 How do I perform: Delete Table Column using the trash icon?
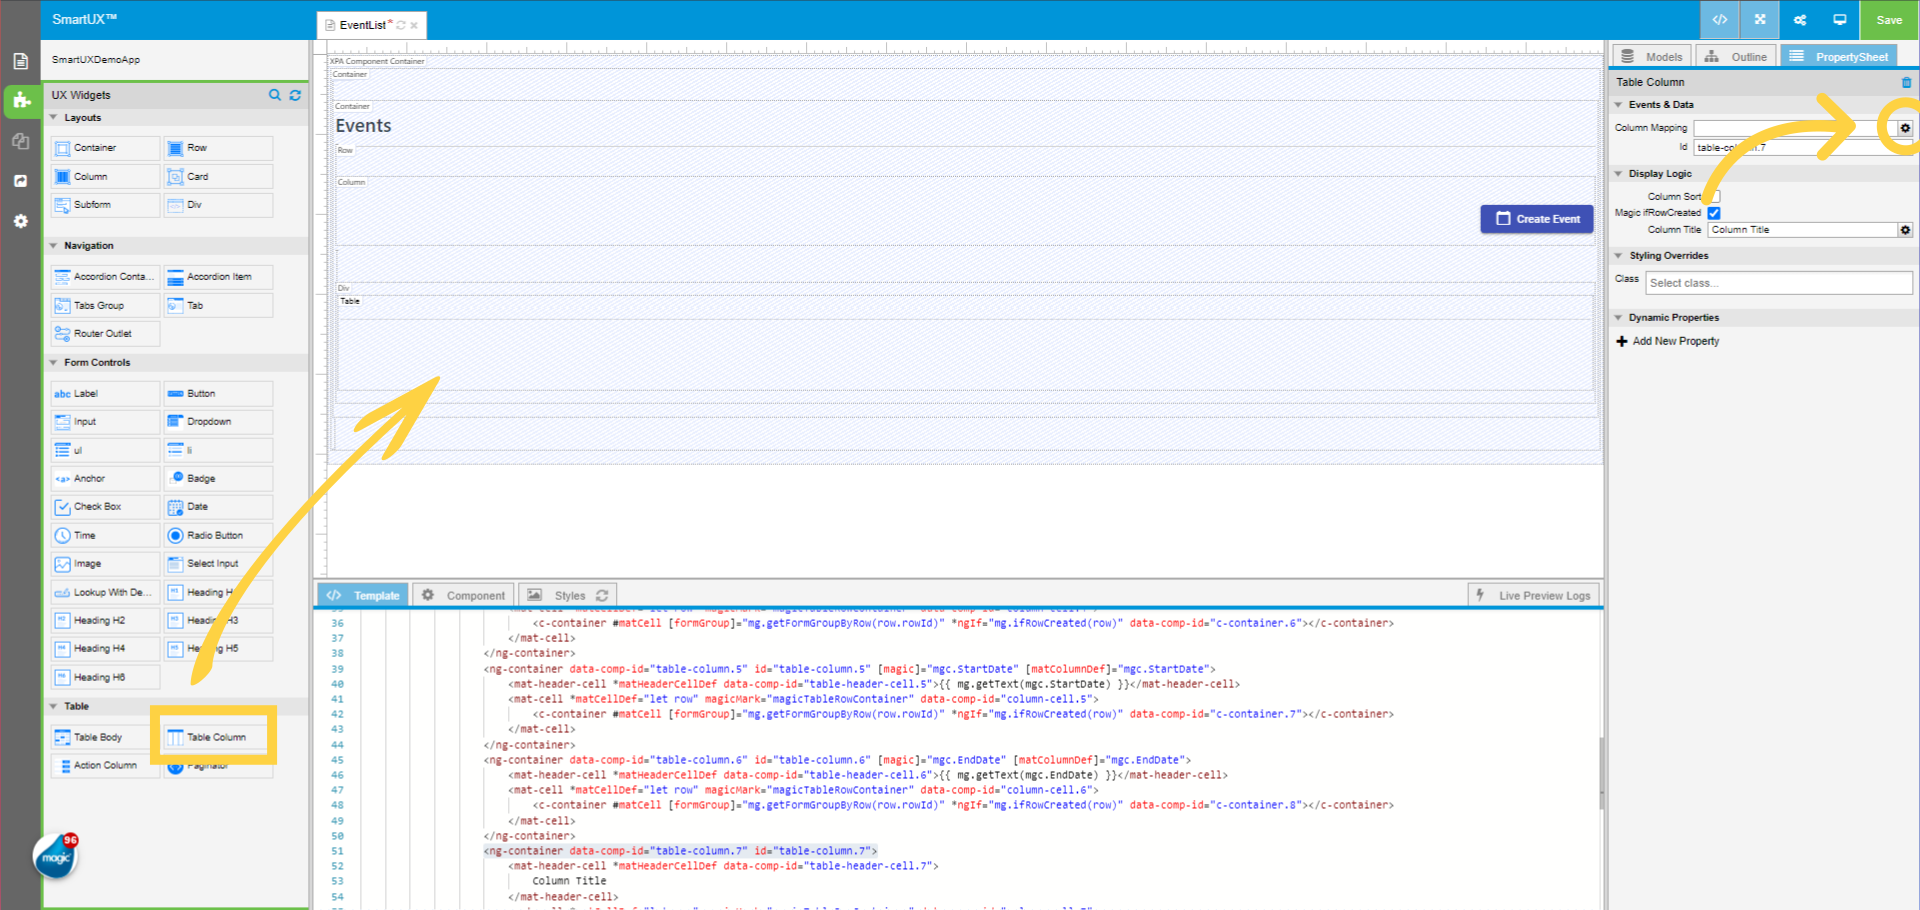1905,82
